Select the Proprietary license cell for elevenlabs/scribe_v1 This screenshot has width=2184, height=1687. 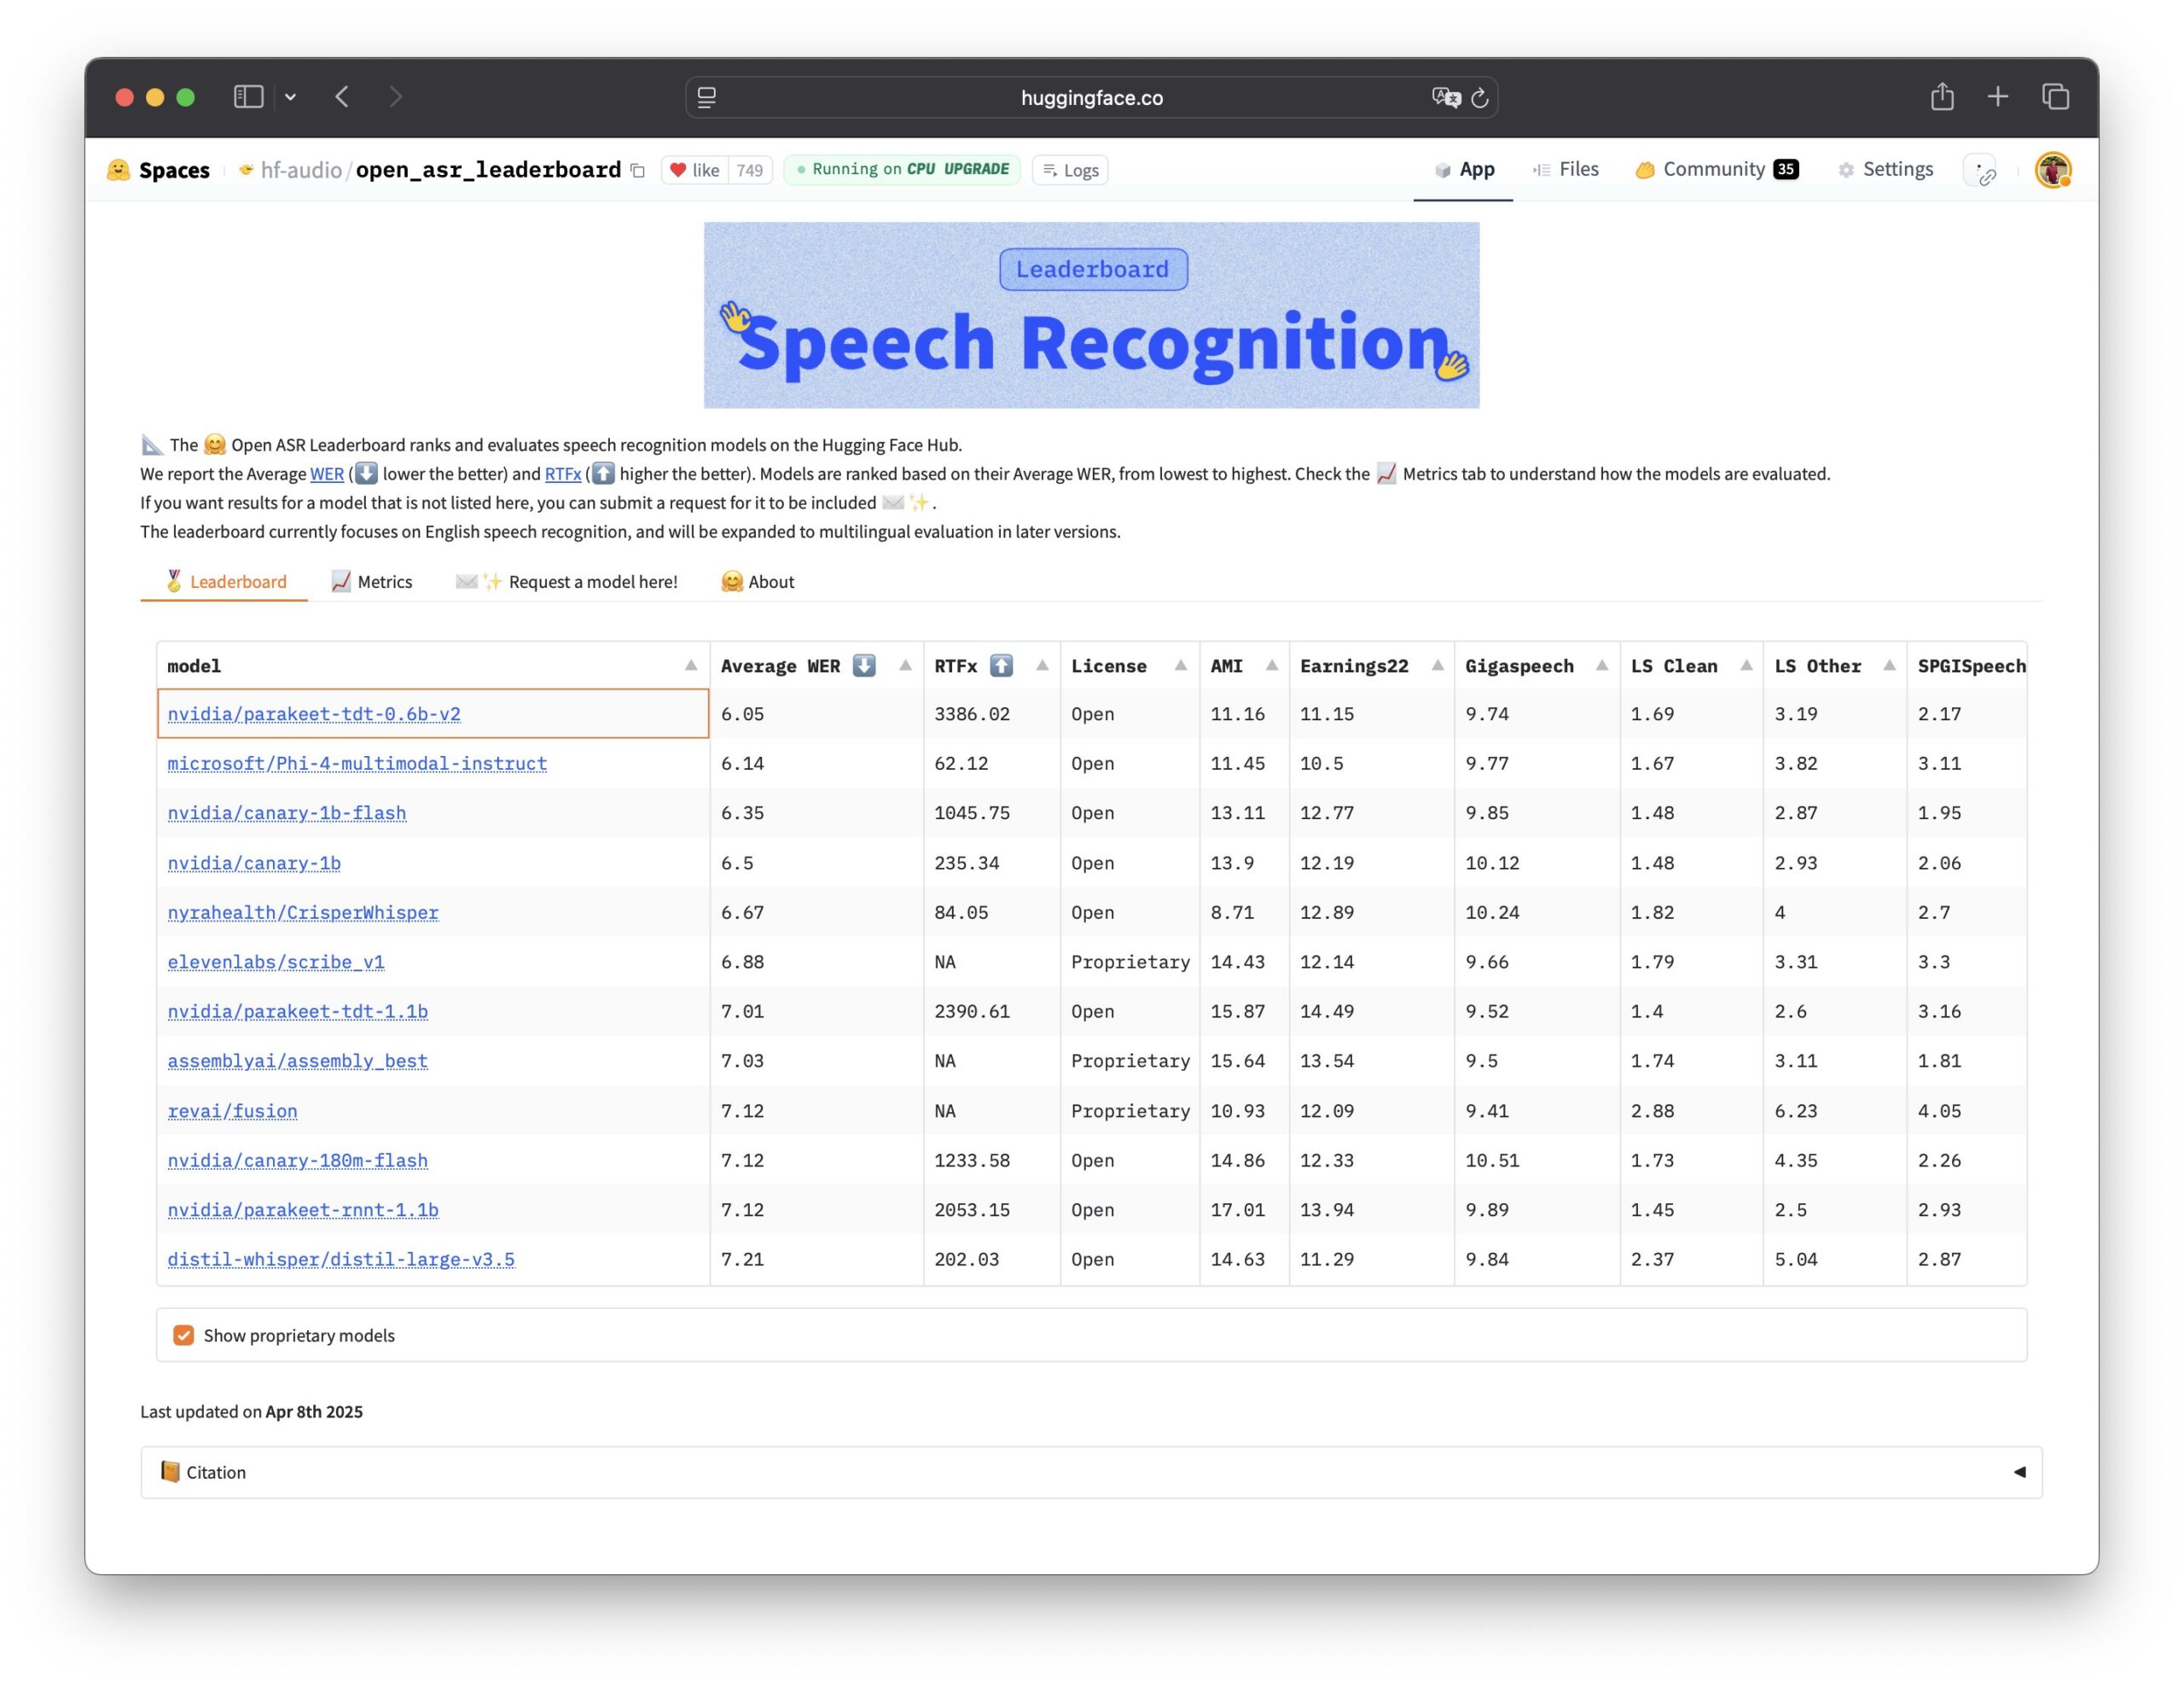[x=1130, y=962]
